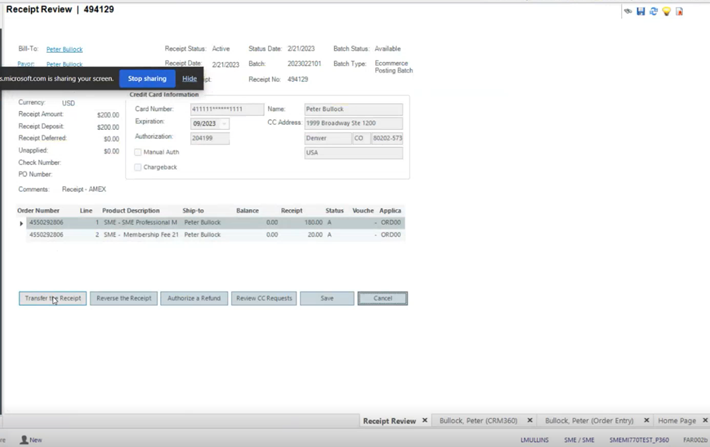Close the Home Page tab
Viewport: 710px width, 447px height.
pyautogui.click(x=705, y=420)
